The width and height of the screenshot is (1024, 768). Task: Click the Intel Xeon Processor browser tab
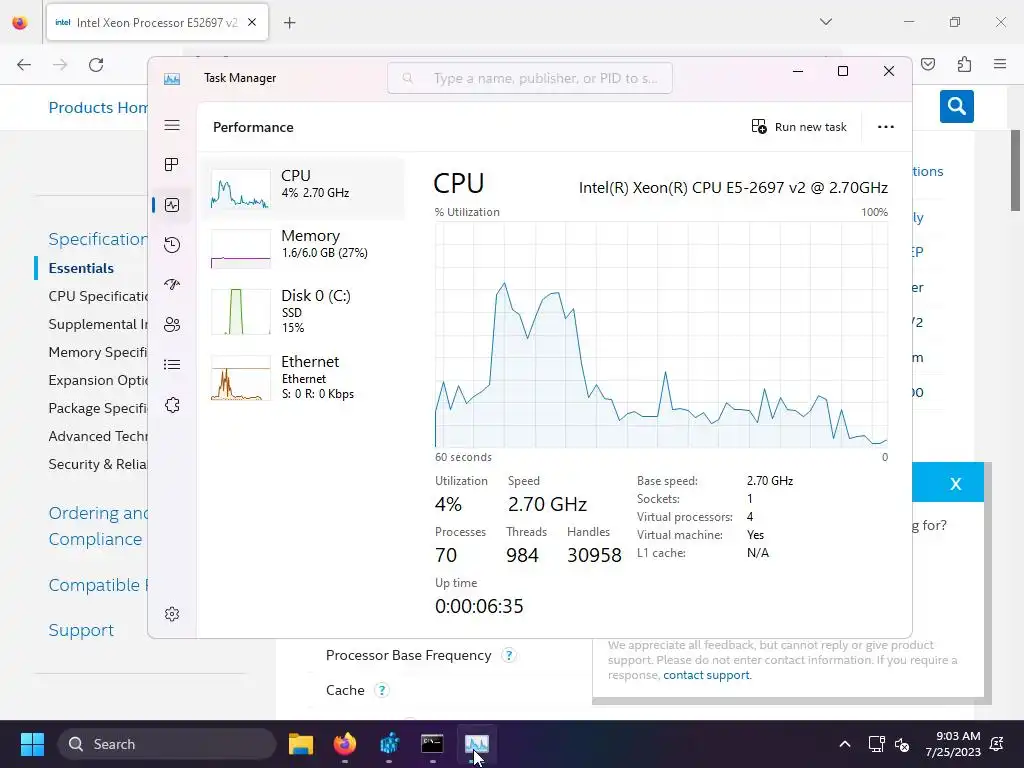click(x=157, y=22)
